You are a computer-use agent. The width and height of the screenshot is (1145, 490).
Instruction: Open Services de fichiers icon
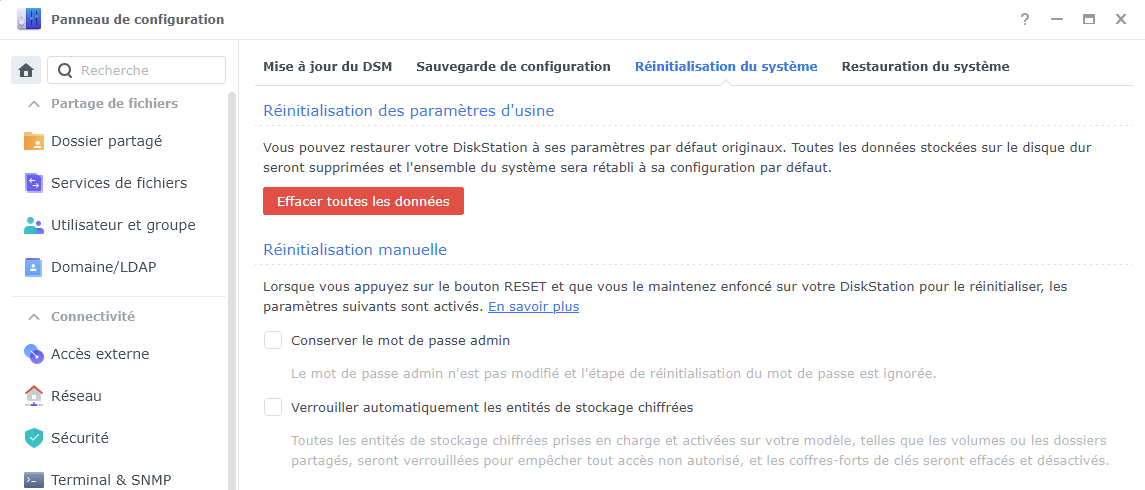(34, 183)
